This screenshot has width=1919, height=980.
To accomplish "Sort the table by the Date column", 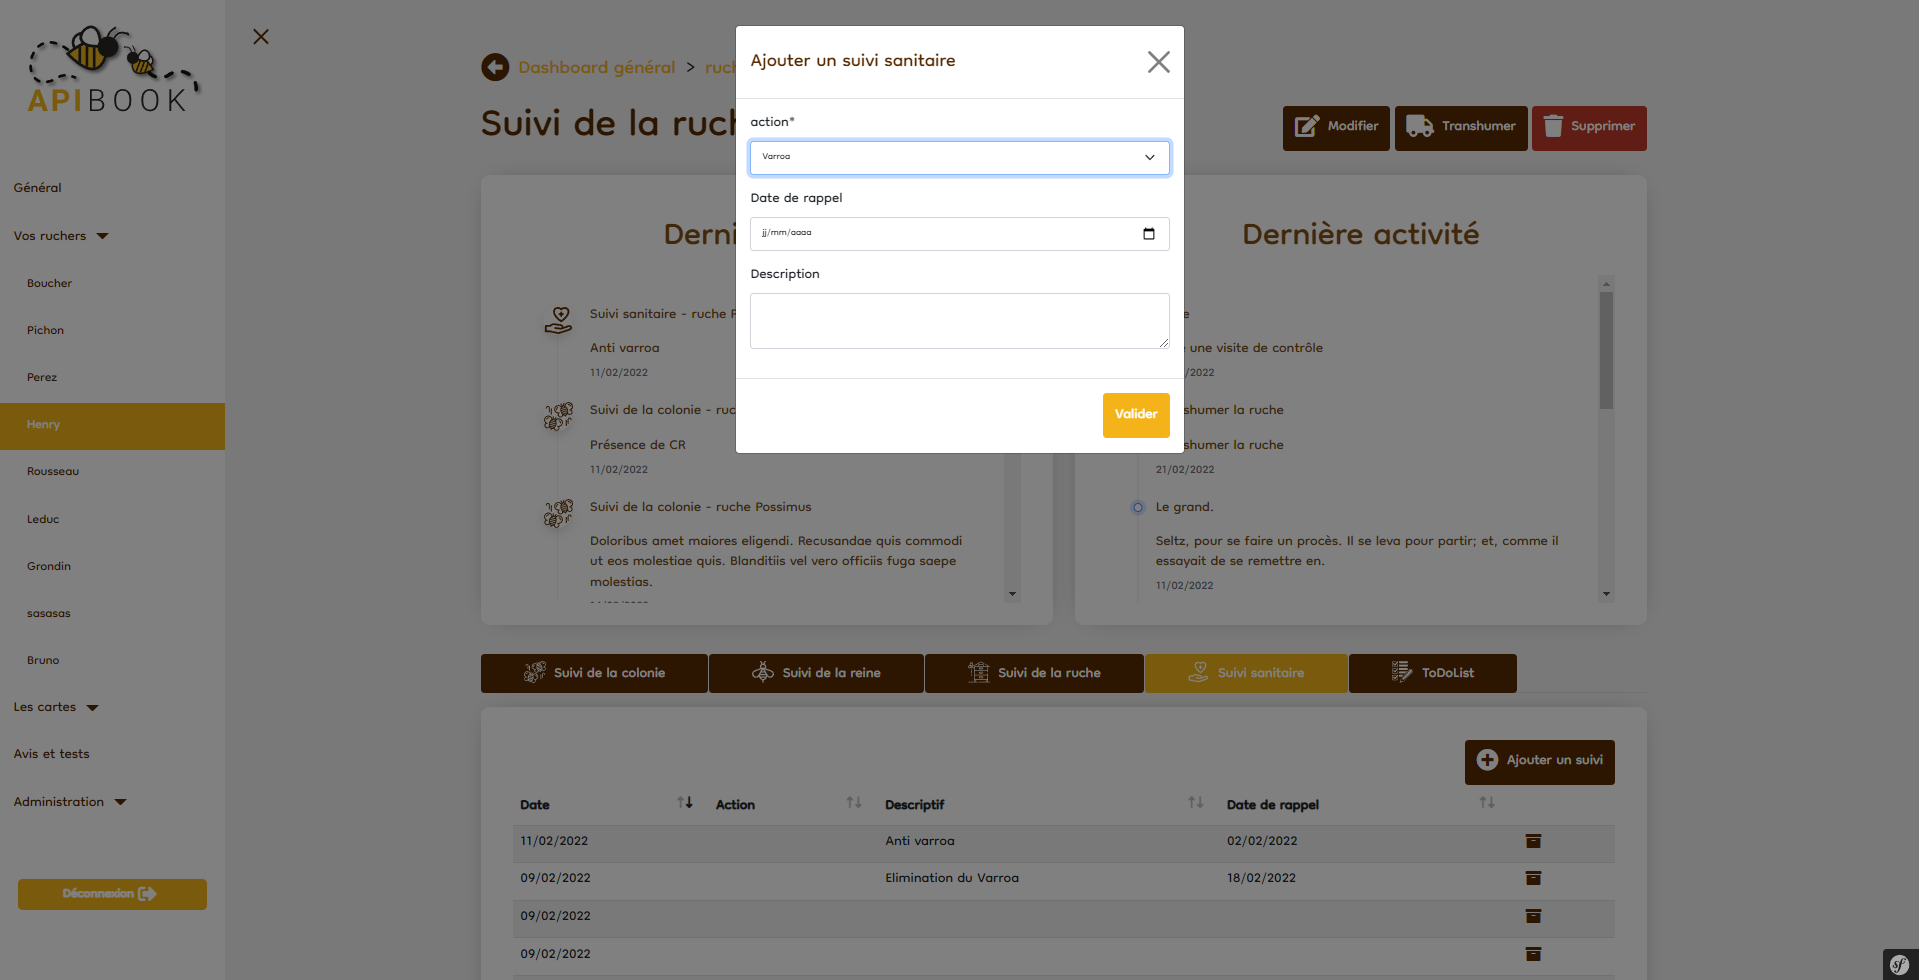I will (684, 803).
